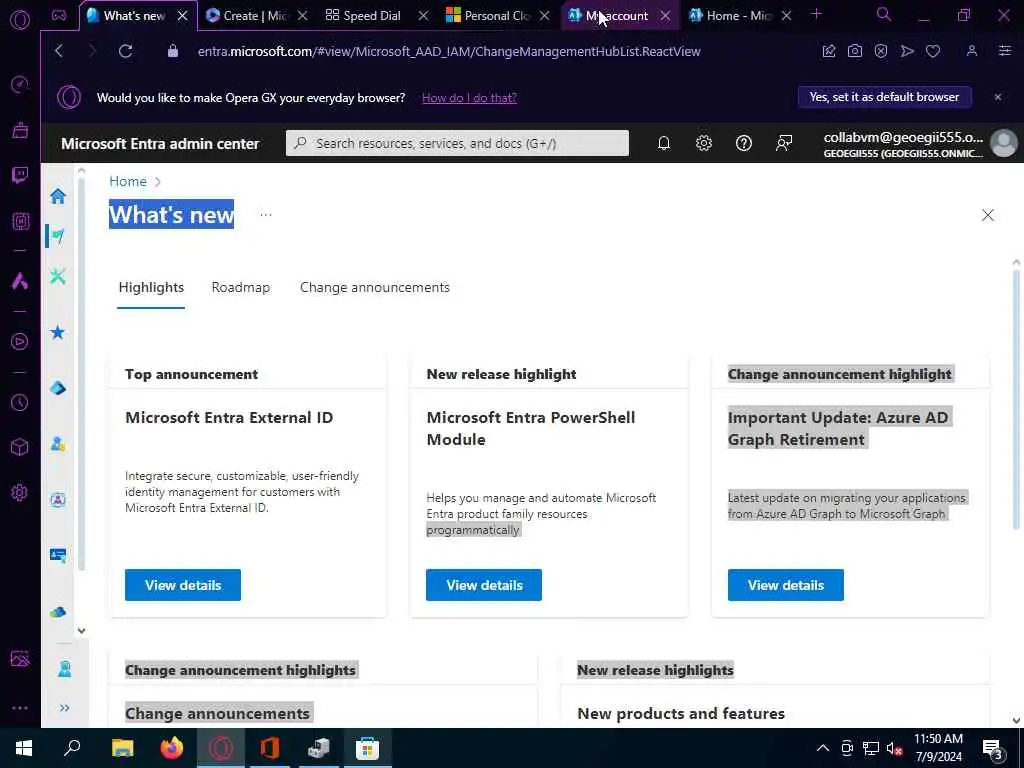The width and height of the screenshot is (1024, 768).
Task: Open the Favorites star sidebar icon
Action: click(x=58, y=332)
